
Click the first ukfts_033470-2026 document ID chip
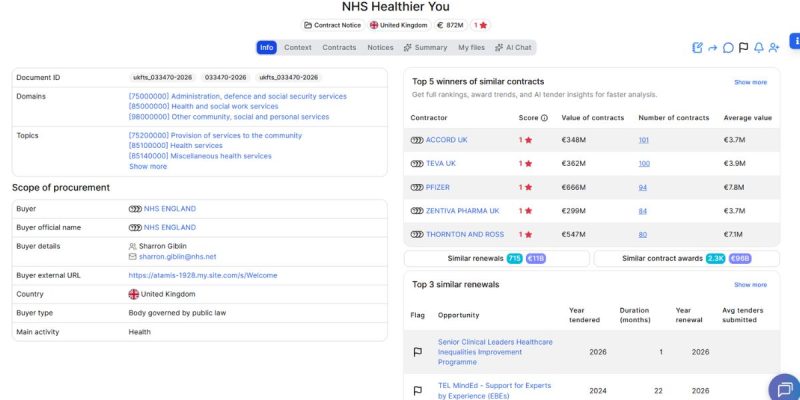click(162, 78)
